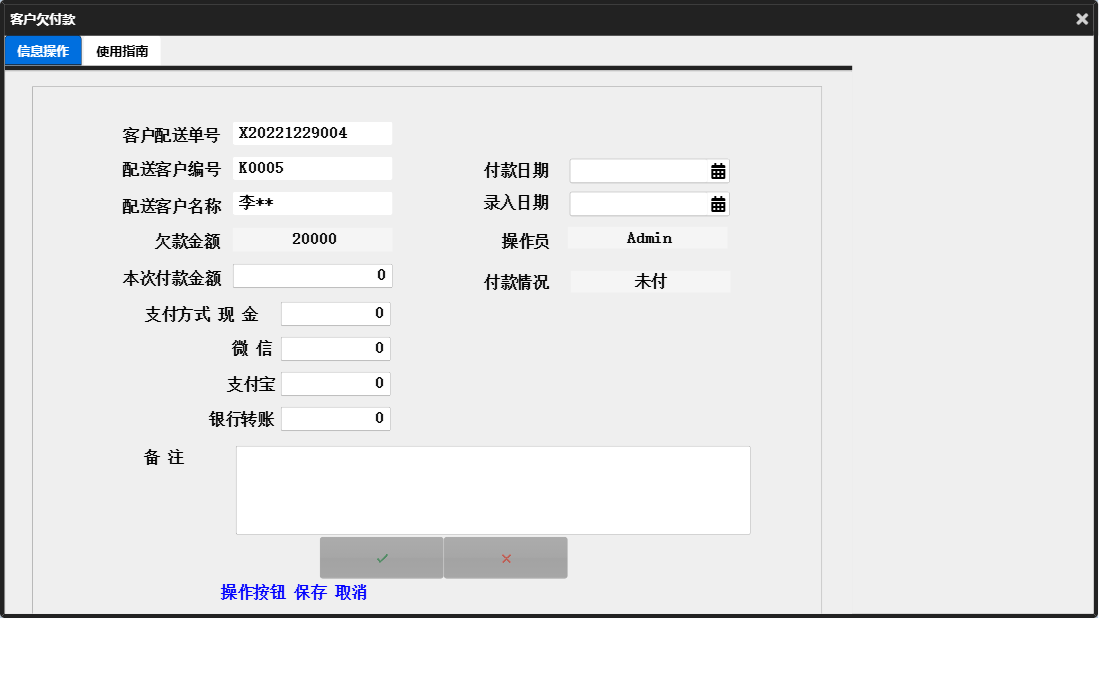Click the red X cancel button

(x=505, y=557)
